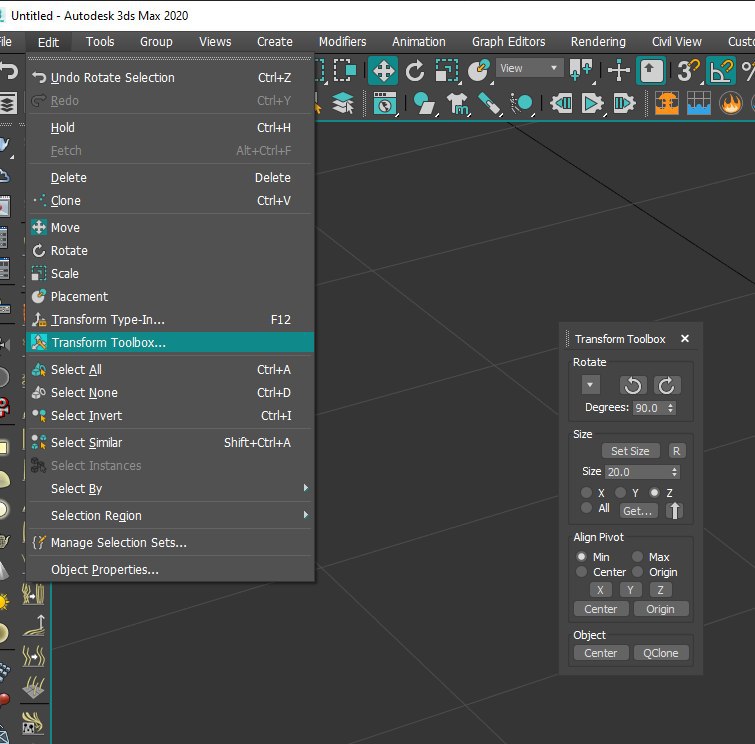Click Object Center button in toolbox
Image resolution: width=755 pixels, height=744 pixels.
(601, 653)
